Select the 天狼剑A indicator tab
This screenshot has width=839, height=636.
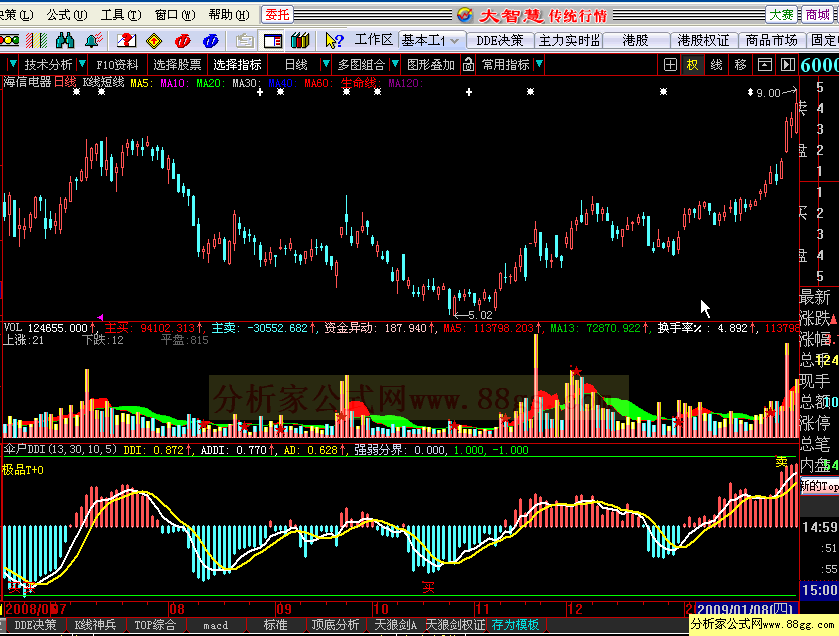tap(395, 624)
